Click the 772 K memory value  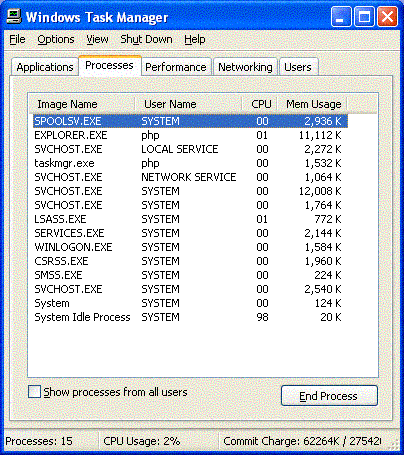coord(328,219)
